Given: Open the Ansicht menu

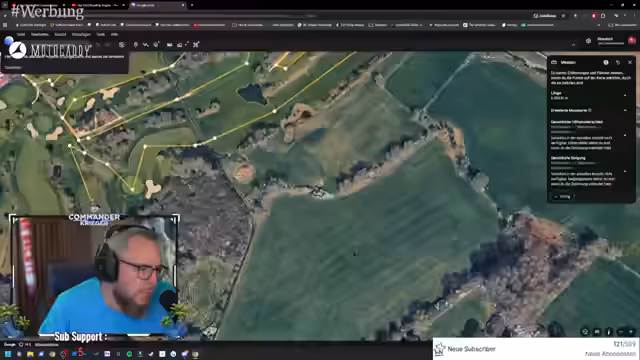Looking at the screenshot, I should tap(60, 34).
